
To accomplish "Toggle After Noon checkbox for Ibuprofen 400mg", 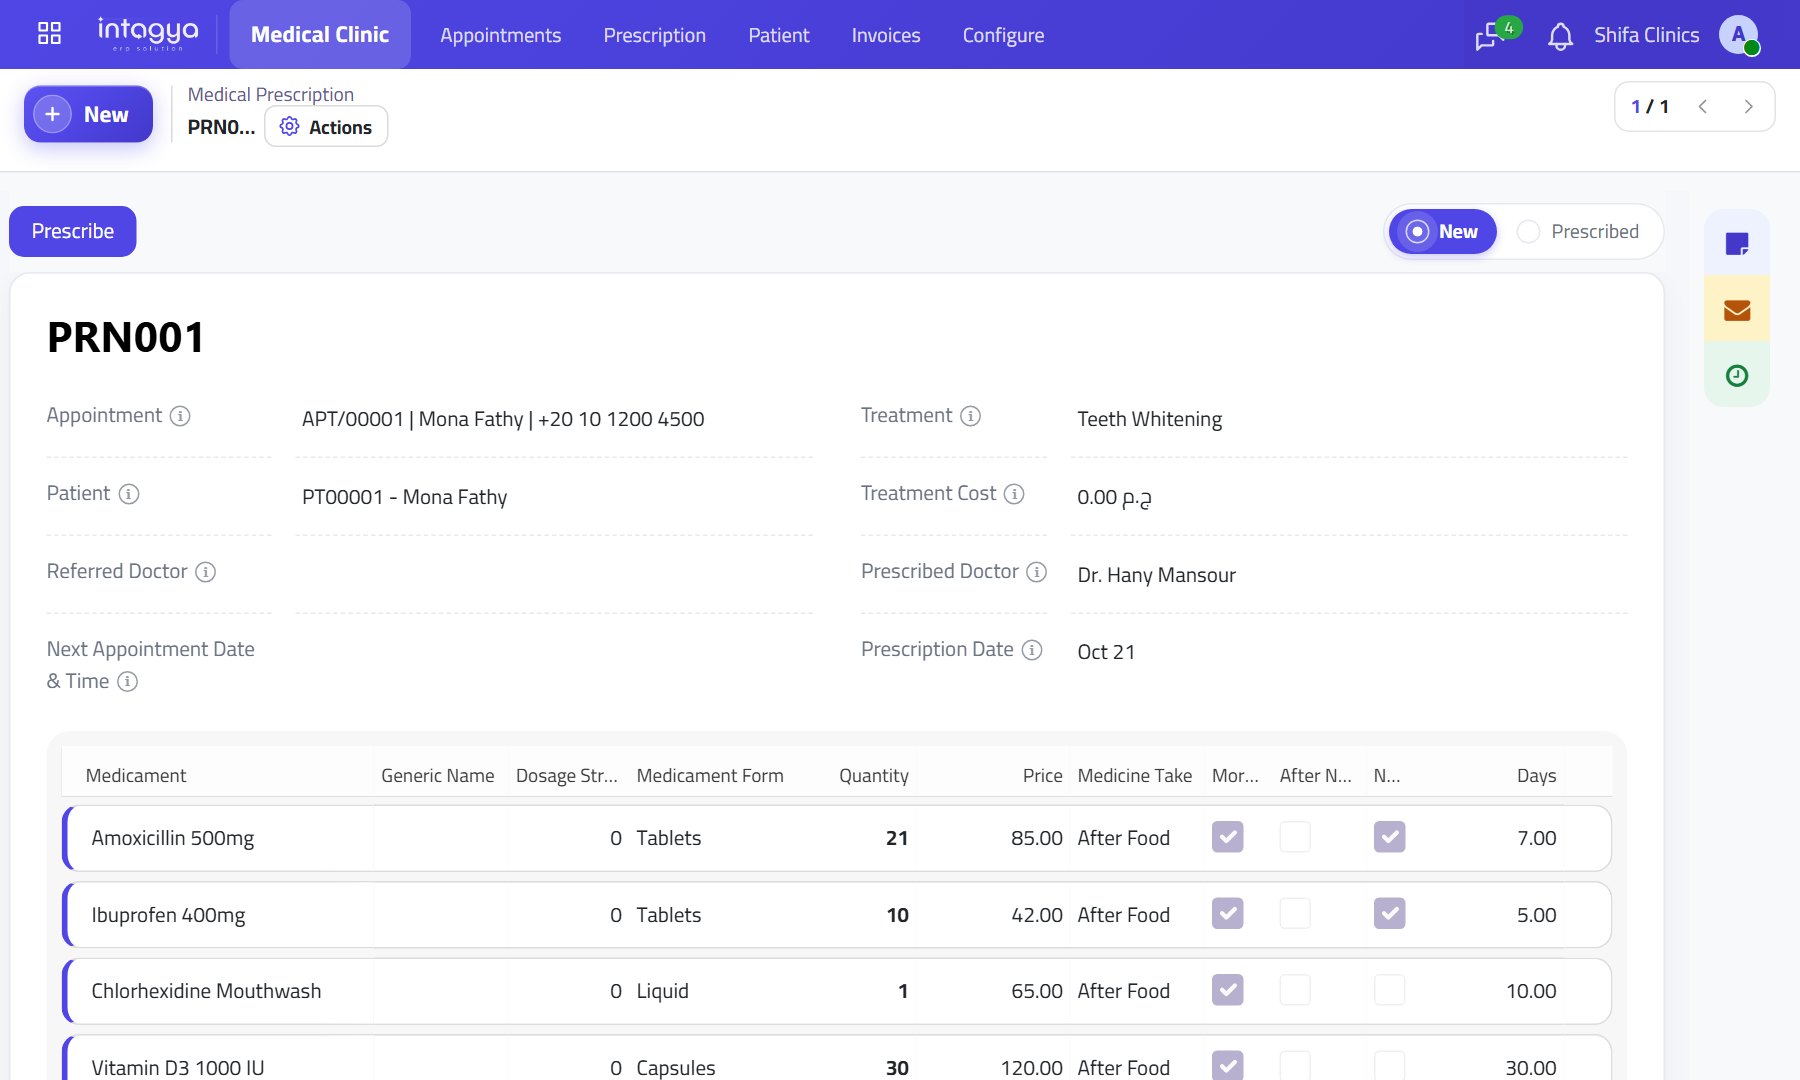I will 1295,913.
